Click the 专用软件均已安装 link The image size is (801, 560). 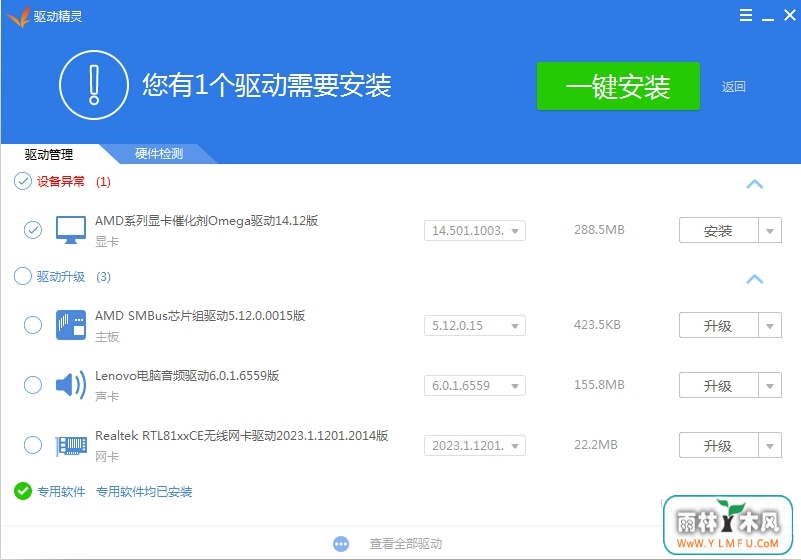point(144,492)
